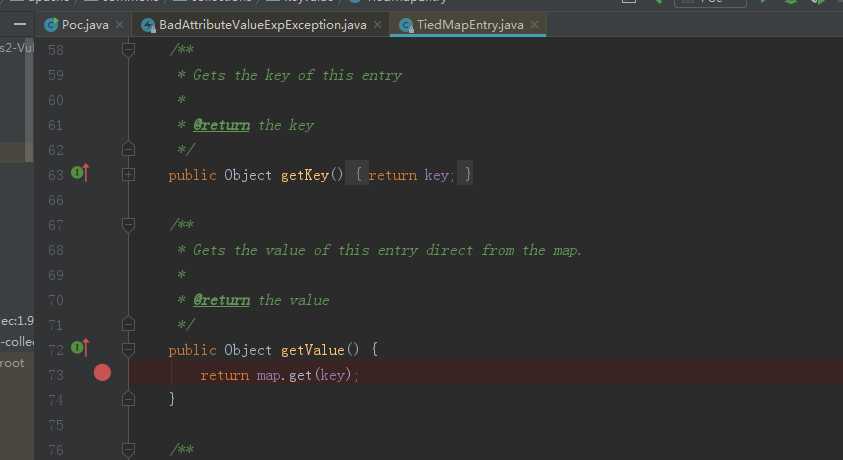Screen dimensions: 843x460
Task: Collapse the getValue() method at line 72
Action: 128,350
